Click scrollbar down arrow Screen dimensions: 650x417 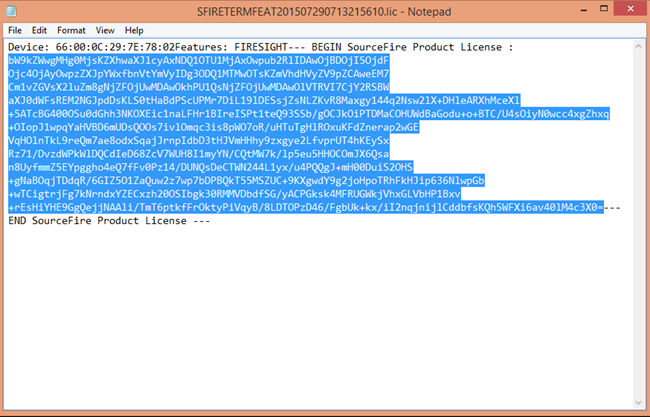coord(638,402)
